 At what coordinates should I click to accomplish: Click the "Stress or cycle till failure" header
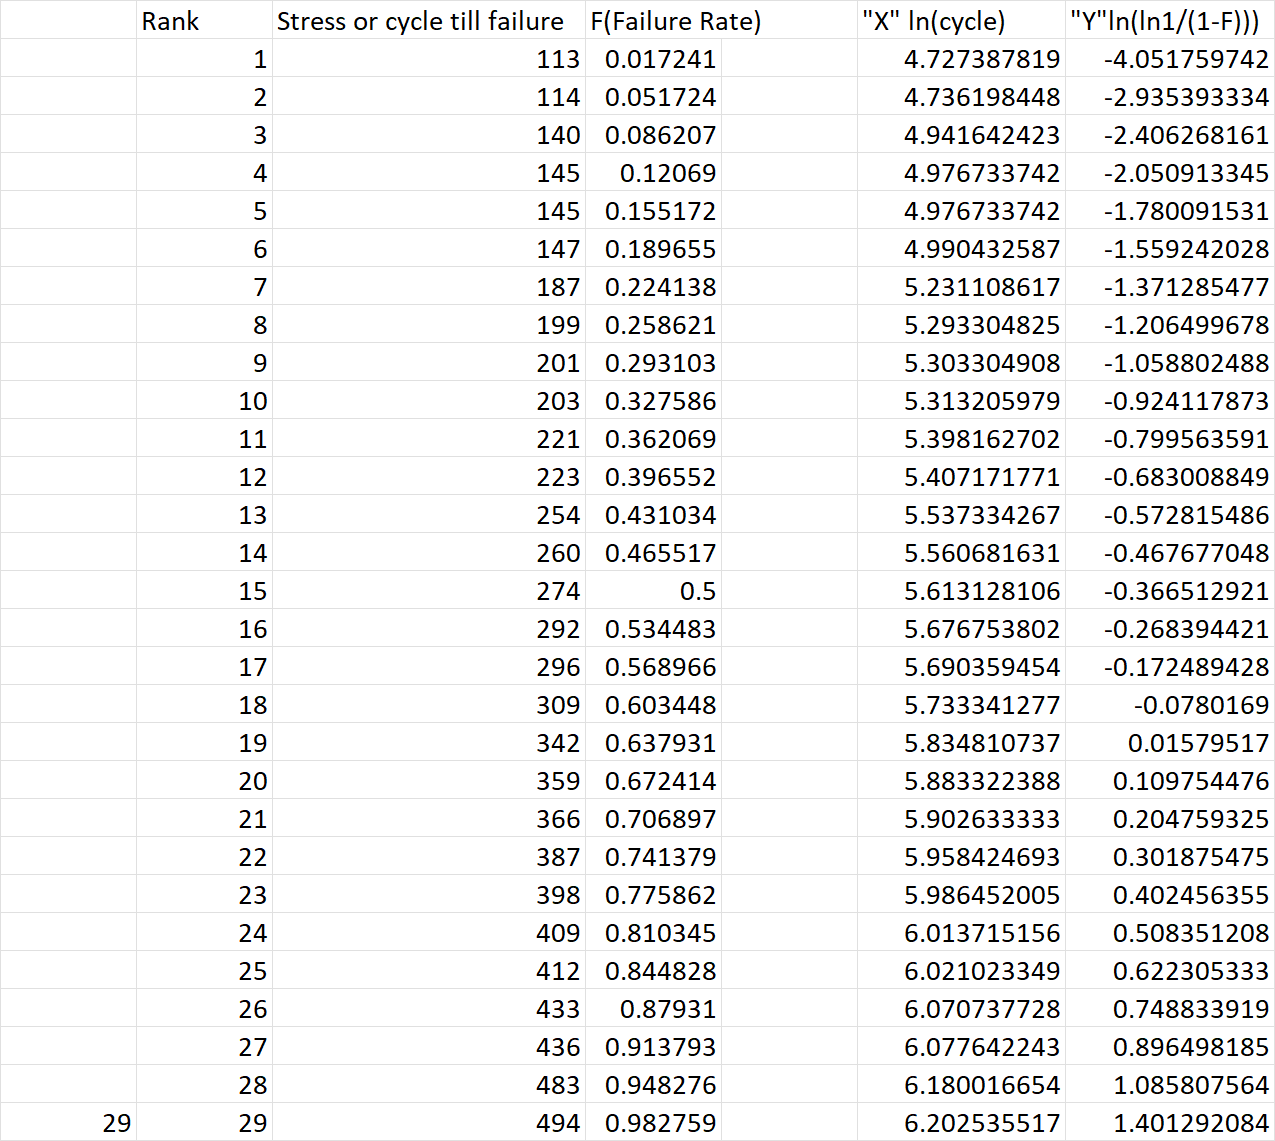[x=420, y=21]
